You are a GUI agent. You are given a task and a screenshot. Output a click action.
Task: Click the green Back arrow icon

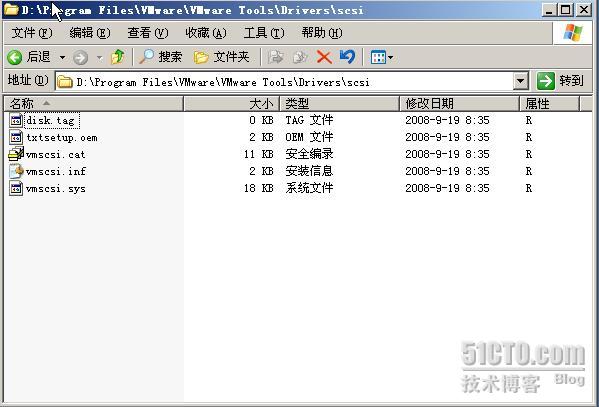point(15,57)
